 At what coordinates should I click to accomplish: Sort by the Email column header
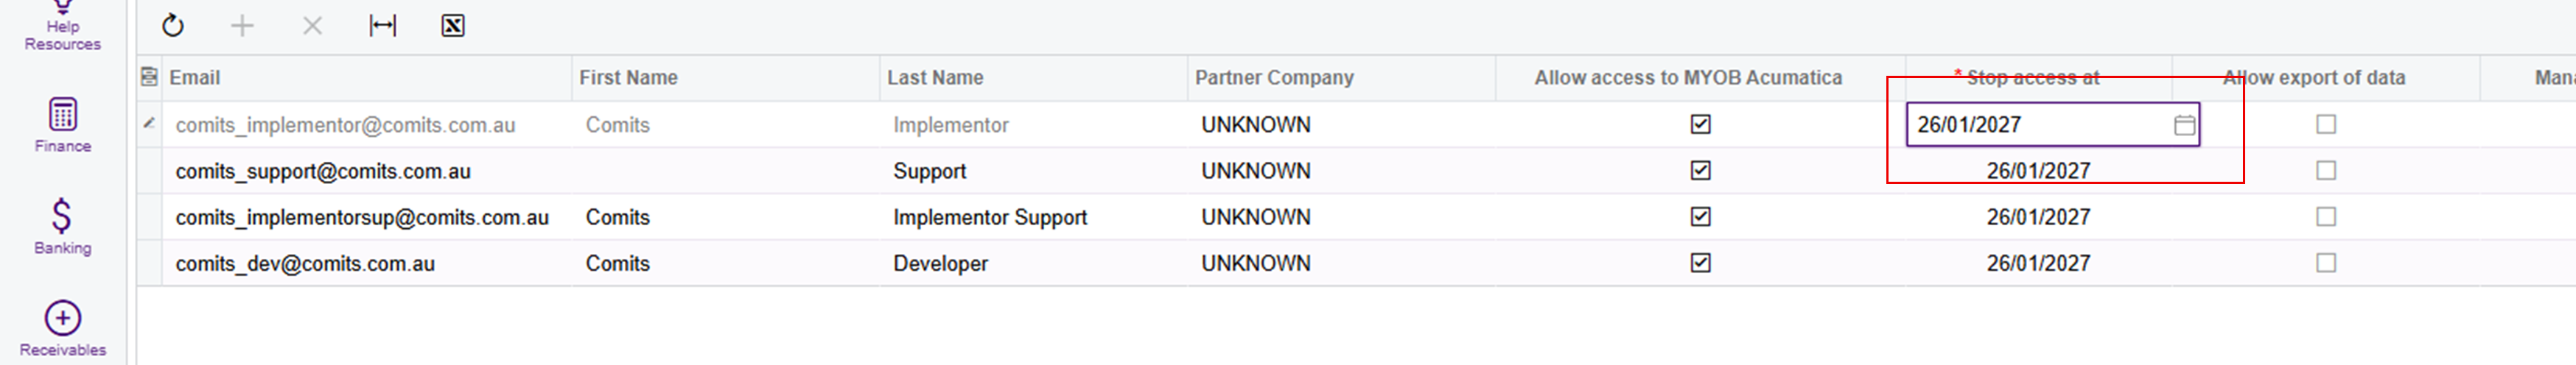195,77
